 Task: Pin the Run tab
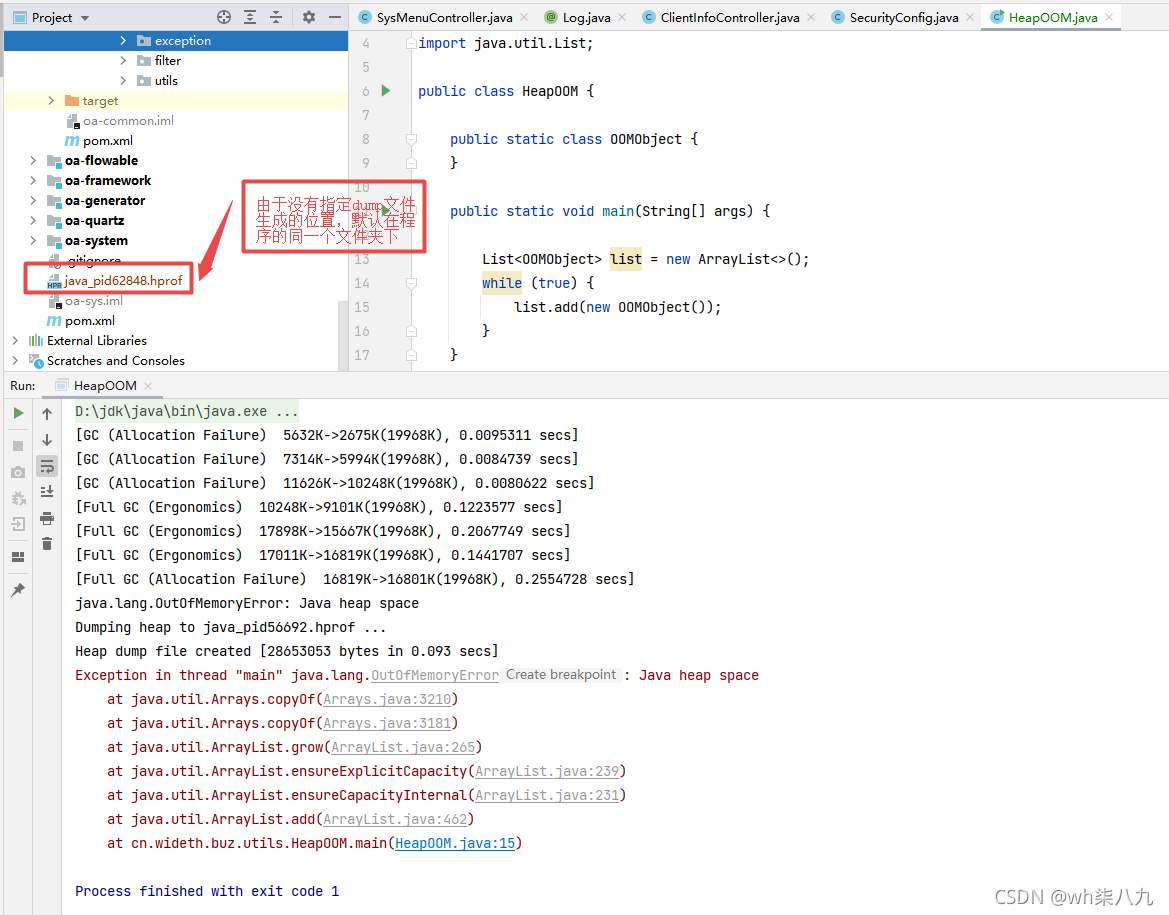[19, 589]
